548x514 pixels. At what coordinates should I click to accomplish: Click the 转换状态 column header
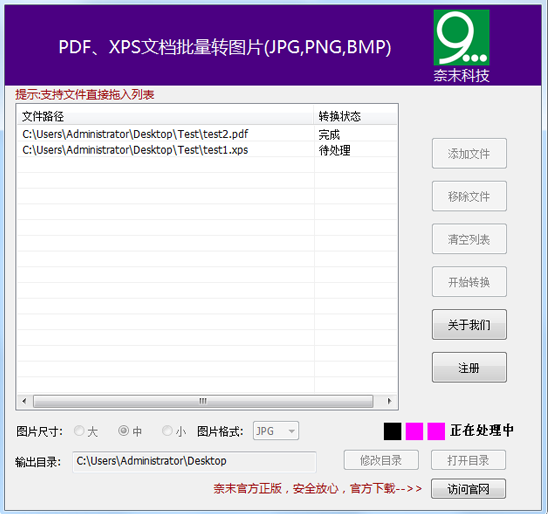pos(355,116)
